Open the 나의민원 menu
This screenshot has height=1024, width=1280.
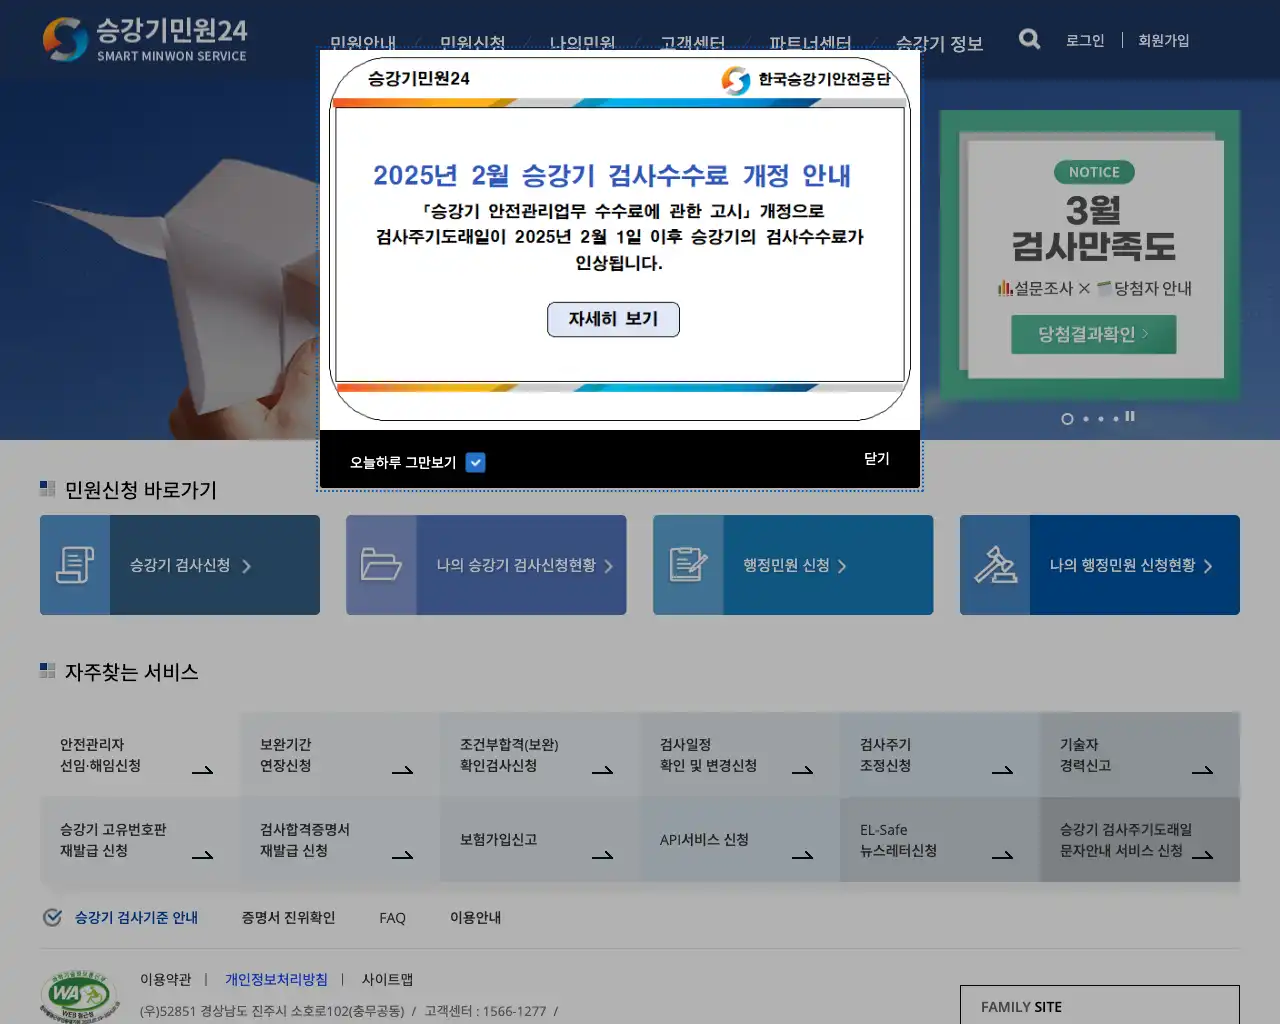coord(582,43)
